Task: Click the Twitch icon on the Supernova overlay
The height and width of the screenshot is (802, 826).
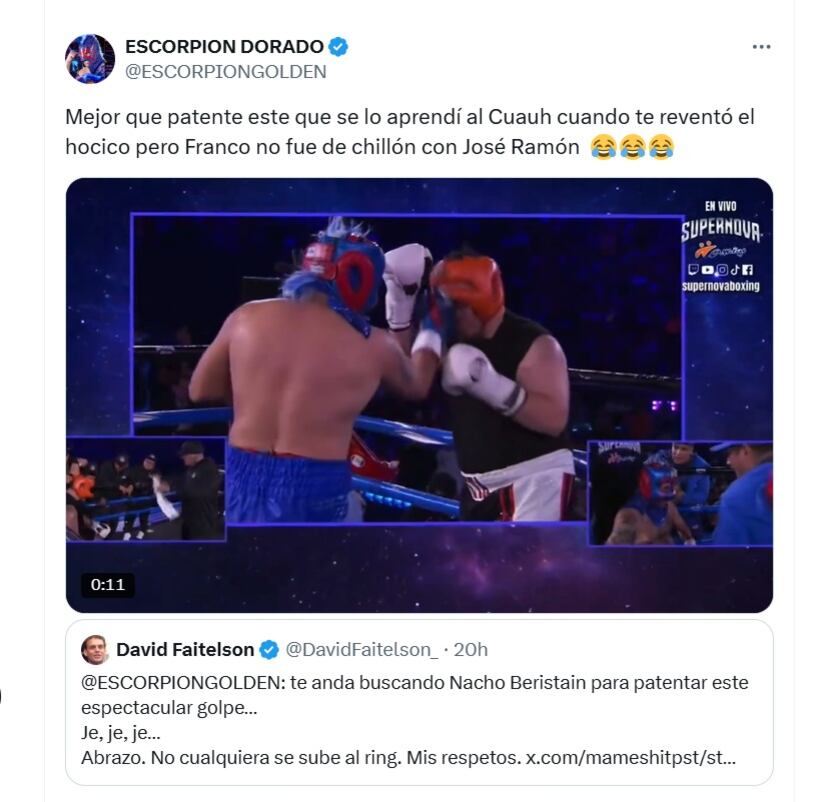Action: [x=694, y=270]
